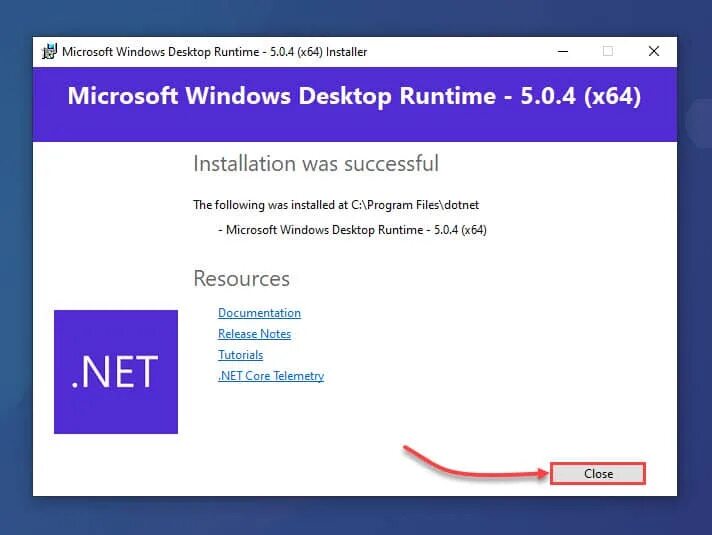Click the purple banner title text

coord(354,96)
